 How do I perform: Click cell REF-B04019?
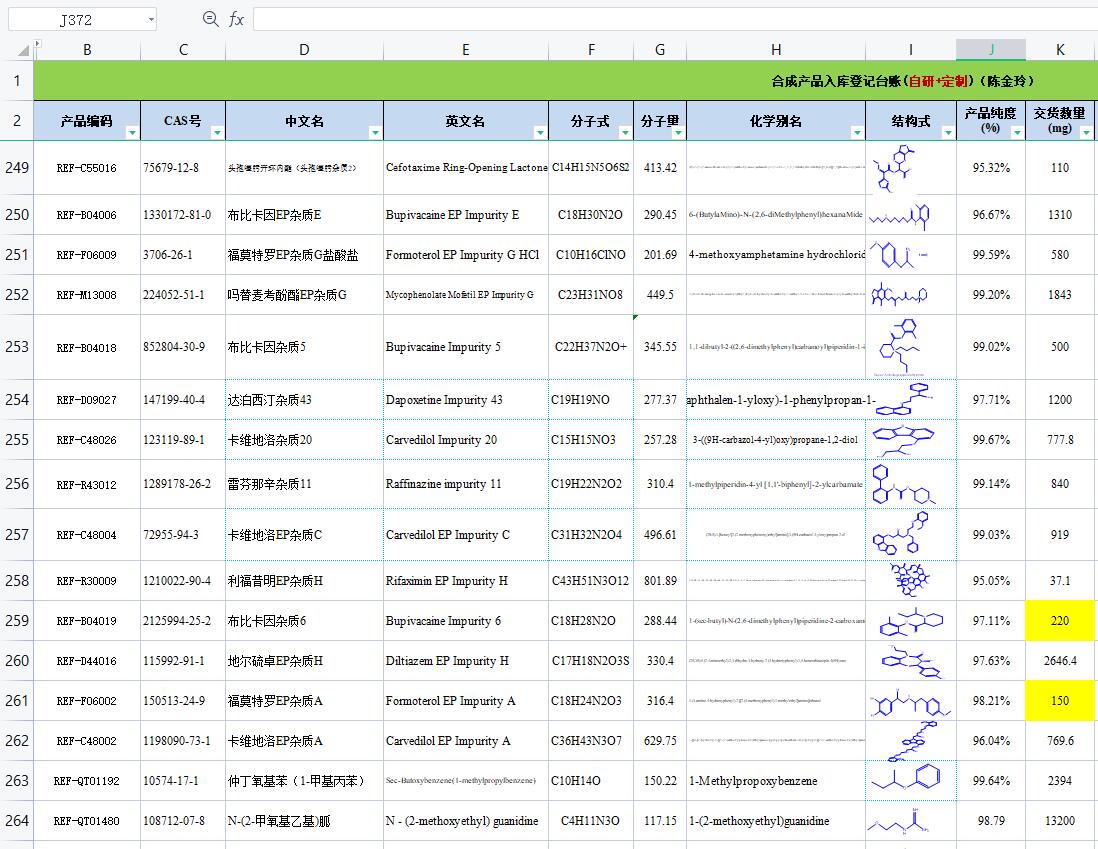pos(87,621)
